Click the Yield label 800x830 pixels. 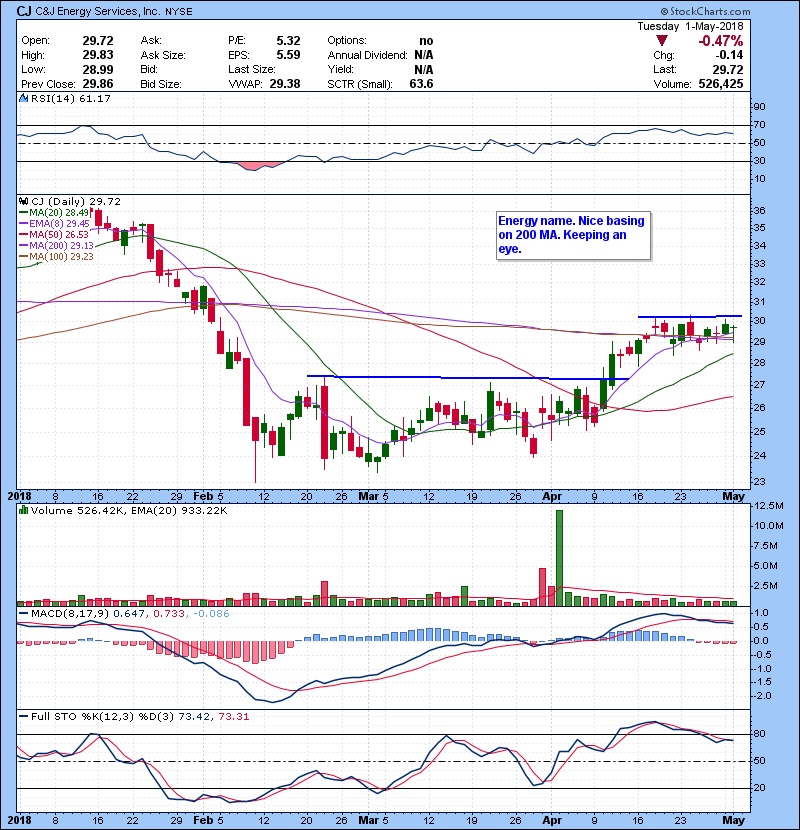pyautogui.click(x=340, y=69)
